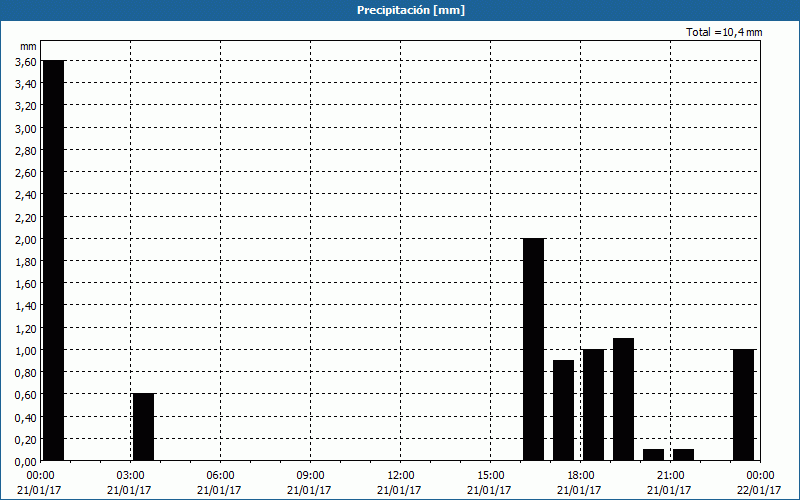Select the 0,60 mm bar at 03:00
This screenshot has width=800, height=500.
tap(143, 427)
